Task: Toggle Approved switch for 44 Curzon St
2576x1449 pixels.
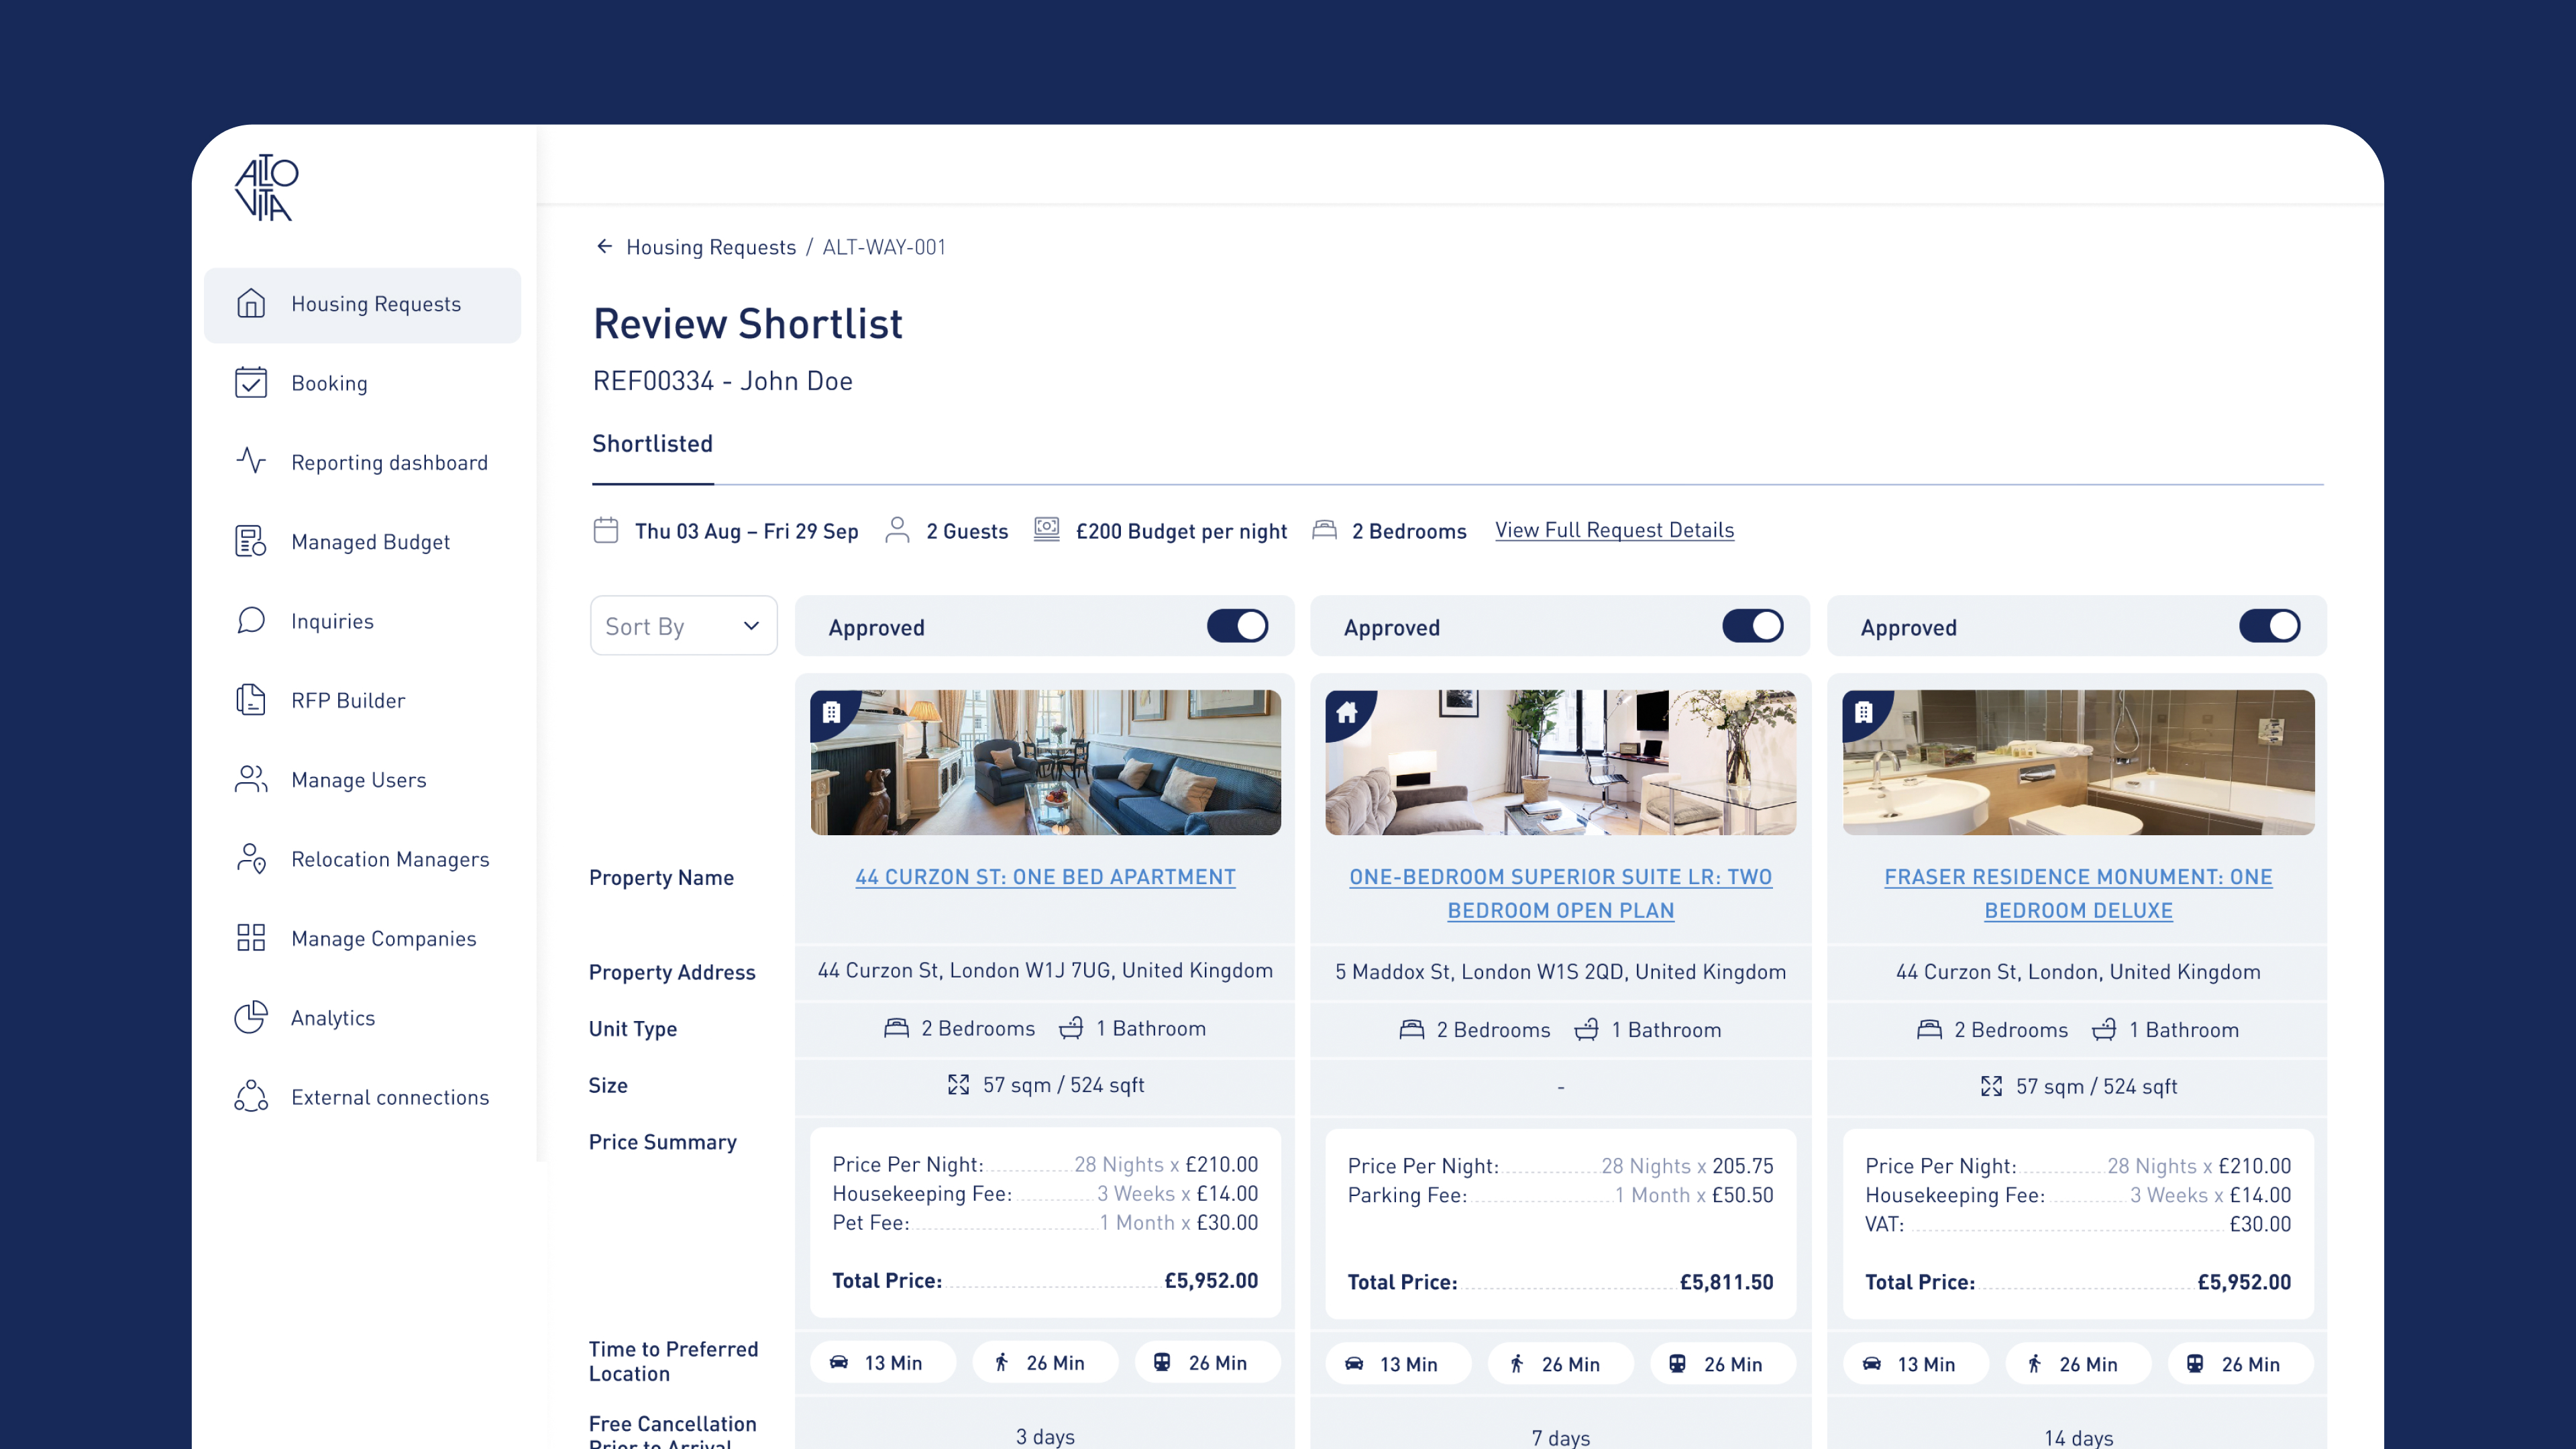Action: (1237, 626)
